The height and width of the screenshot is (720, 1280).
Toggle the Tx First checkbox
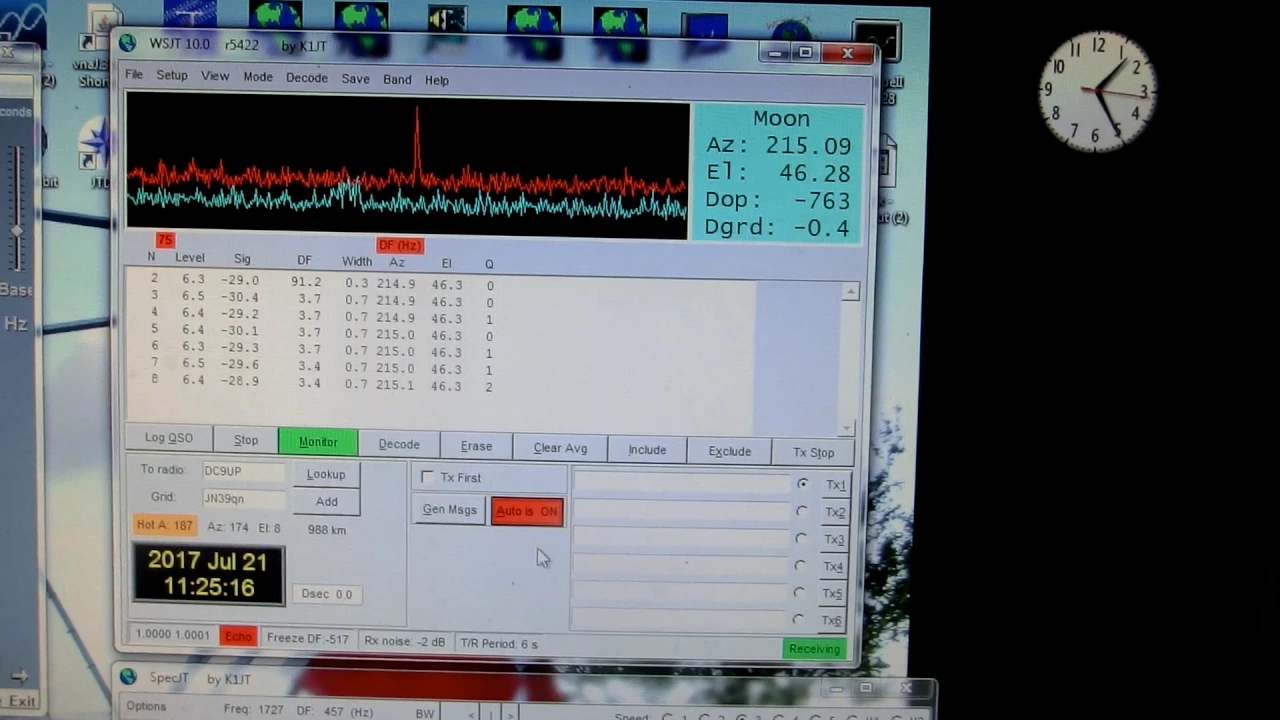click(428, 477)
